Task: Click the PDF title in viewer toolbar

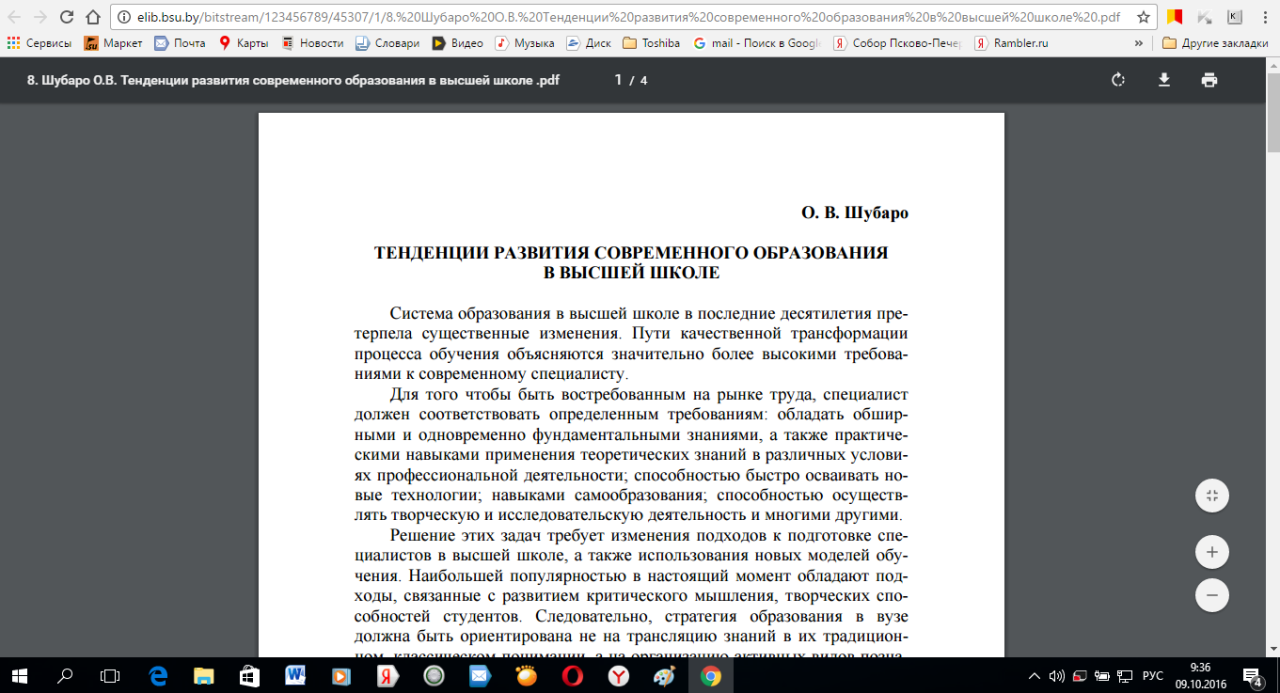Action: (292, 80)
